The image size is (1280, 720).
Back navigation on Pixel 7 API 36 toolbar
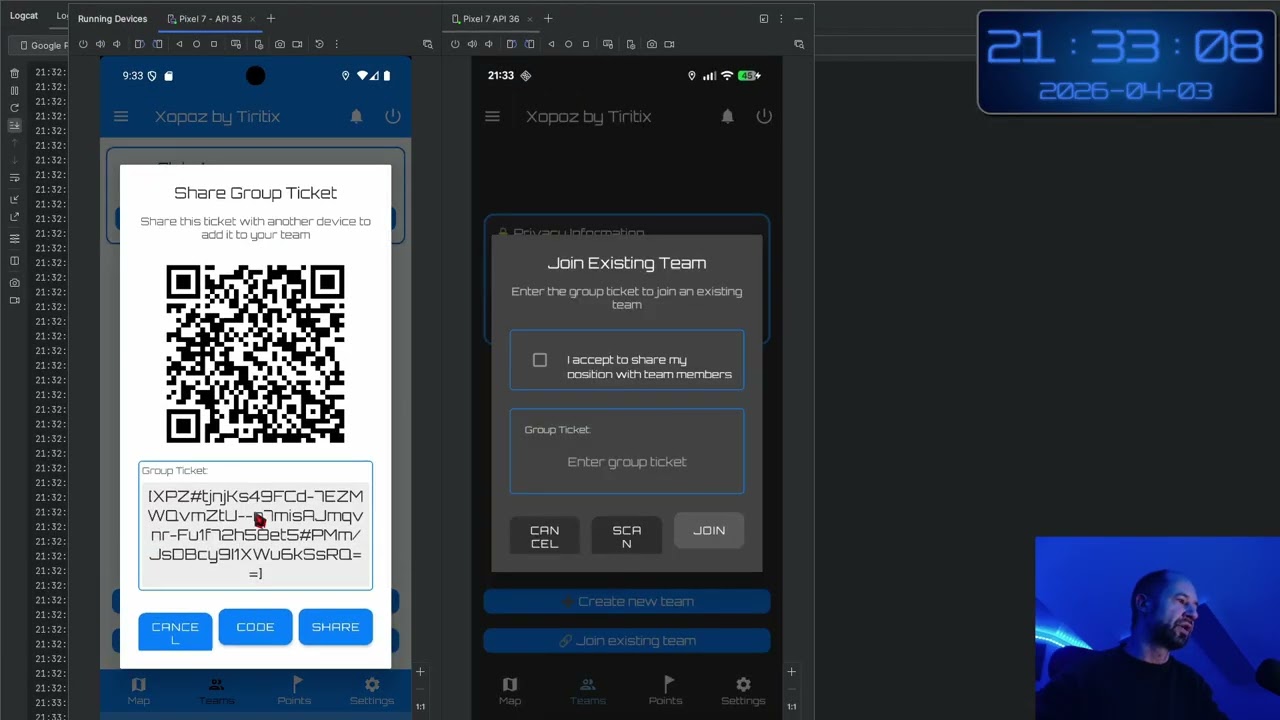[551, 44]
